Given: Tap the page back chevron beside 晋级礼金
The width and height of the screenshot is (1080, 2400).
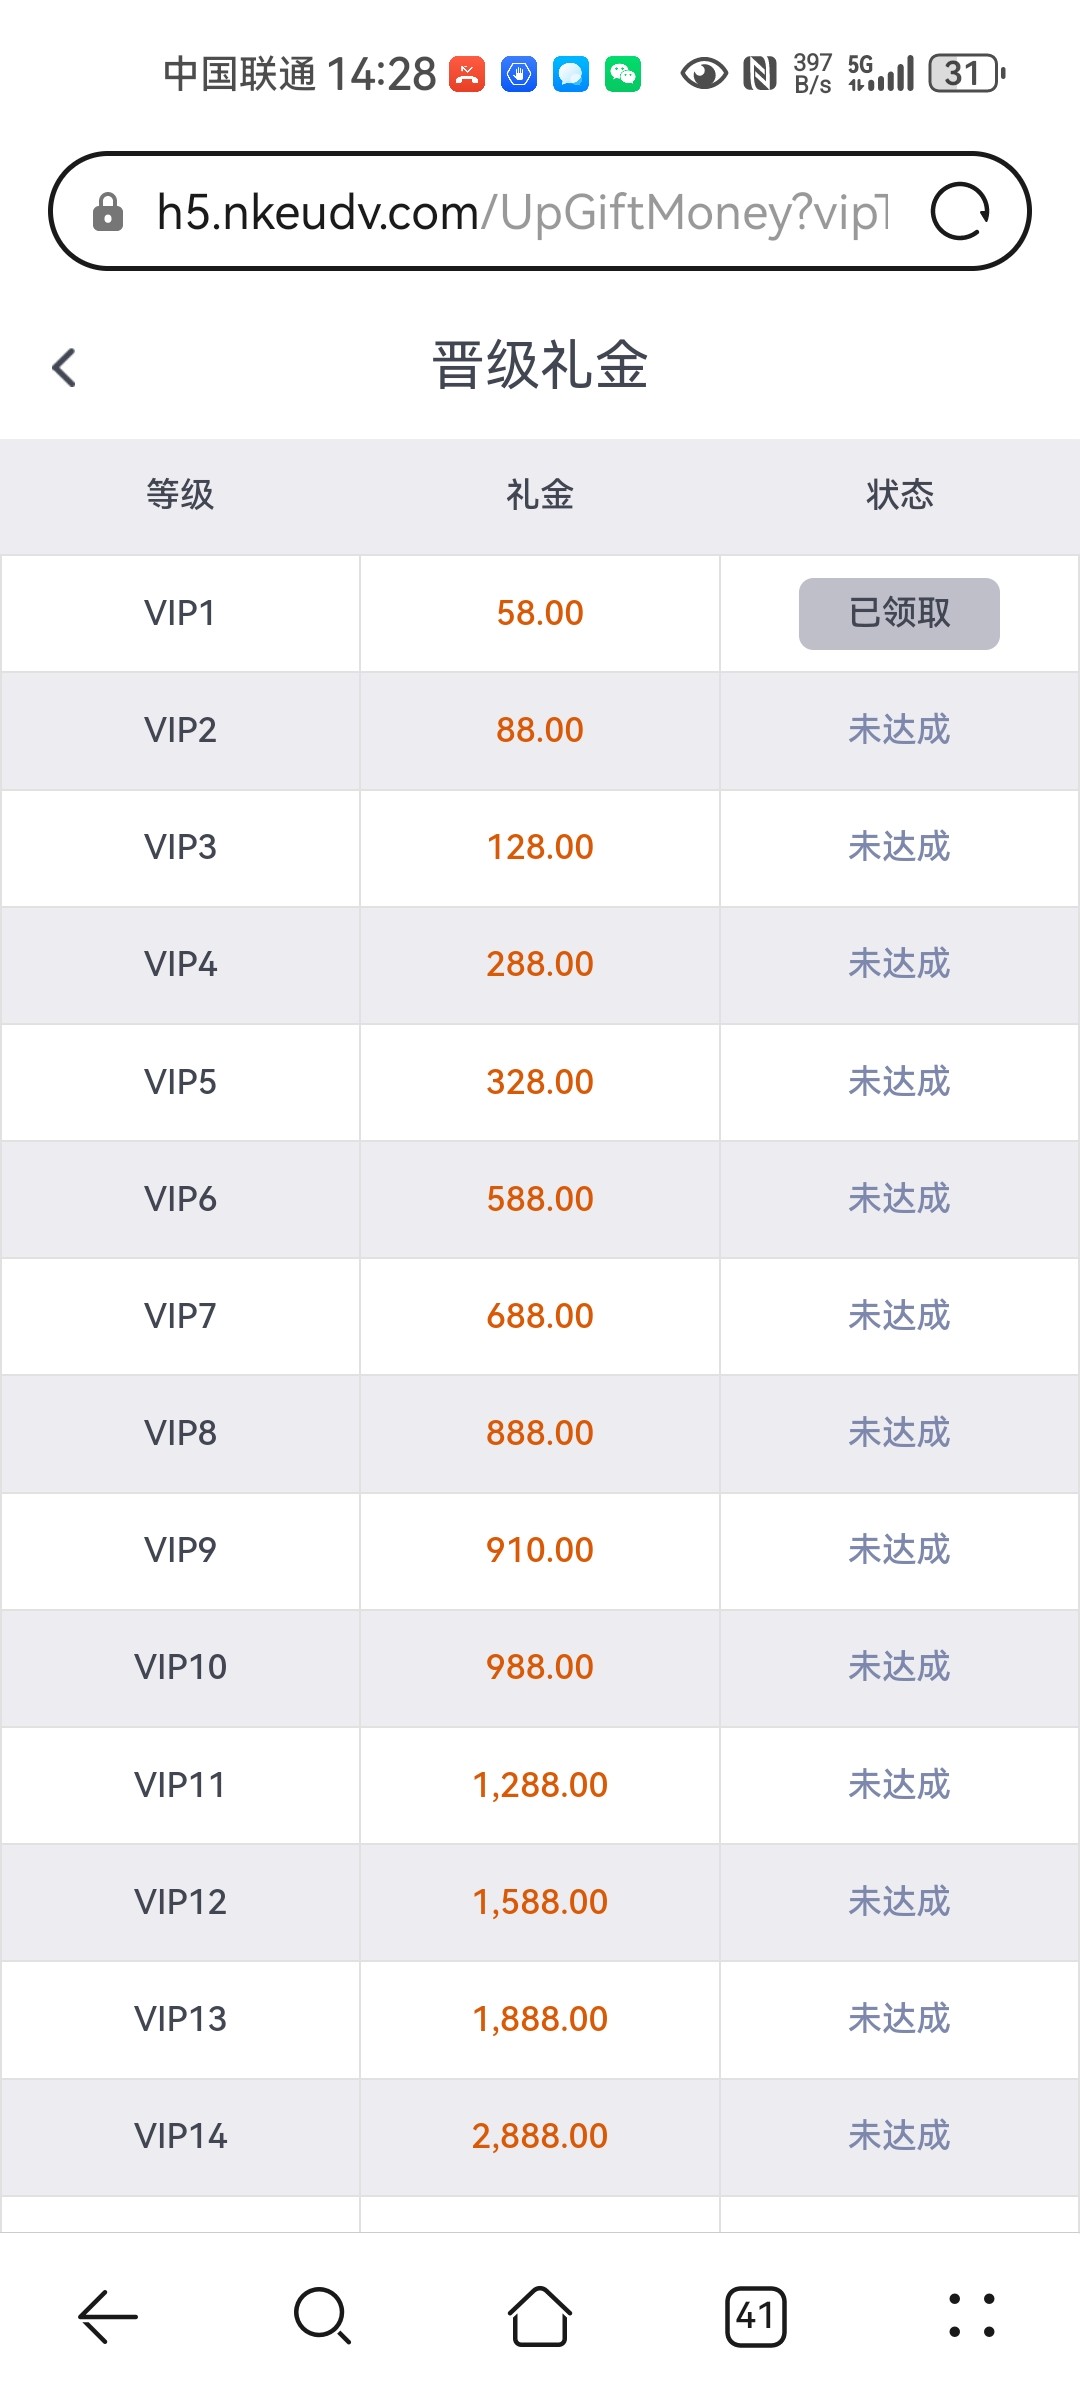Looking at the screenshot, I should coord(64,367).
